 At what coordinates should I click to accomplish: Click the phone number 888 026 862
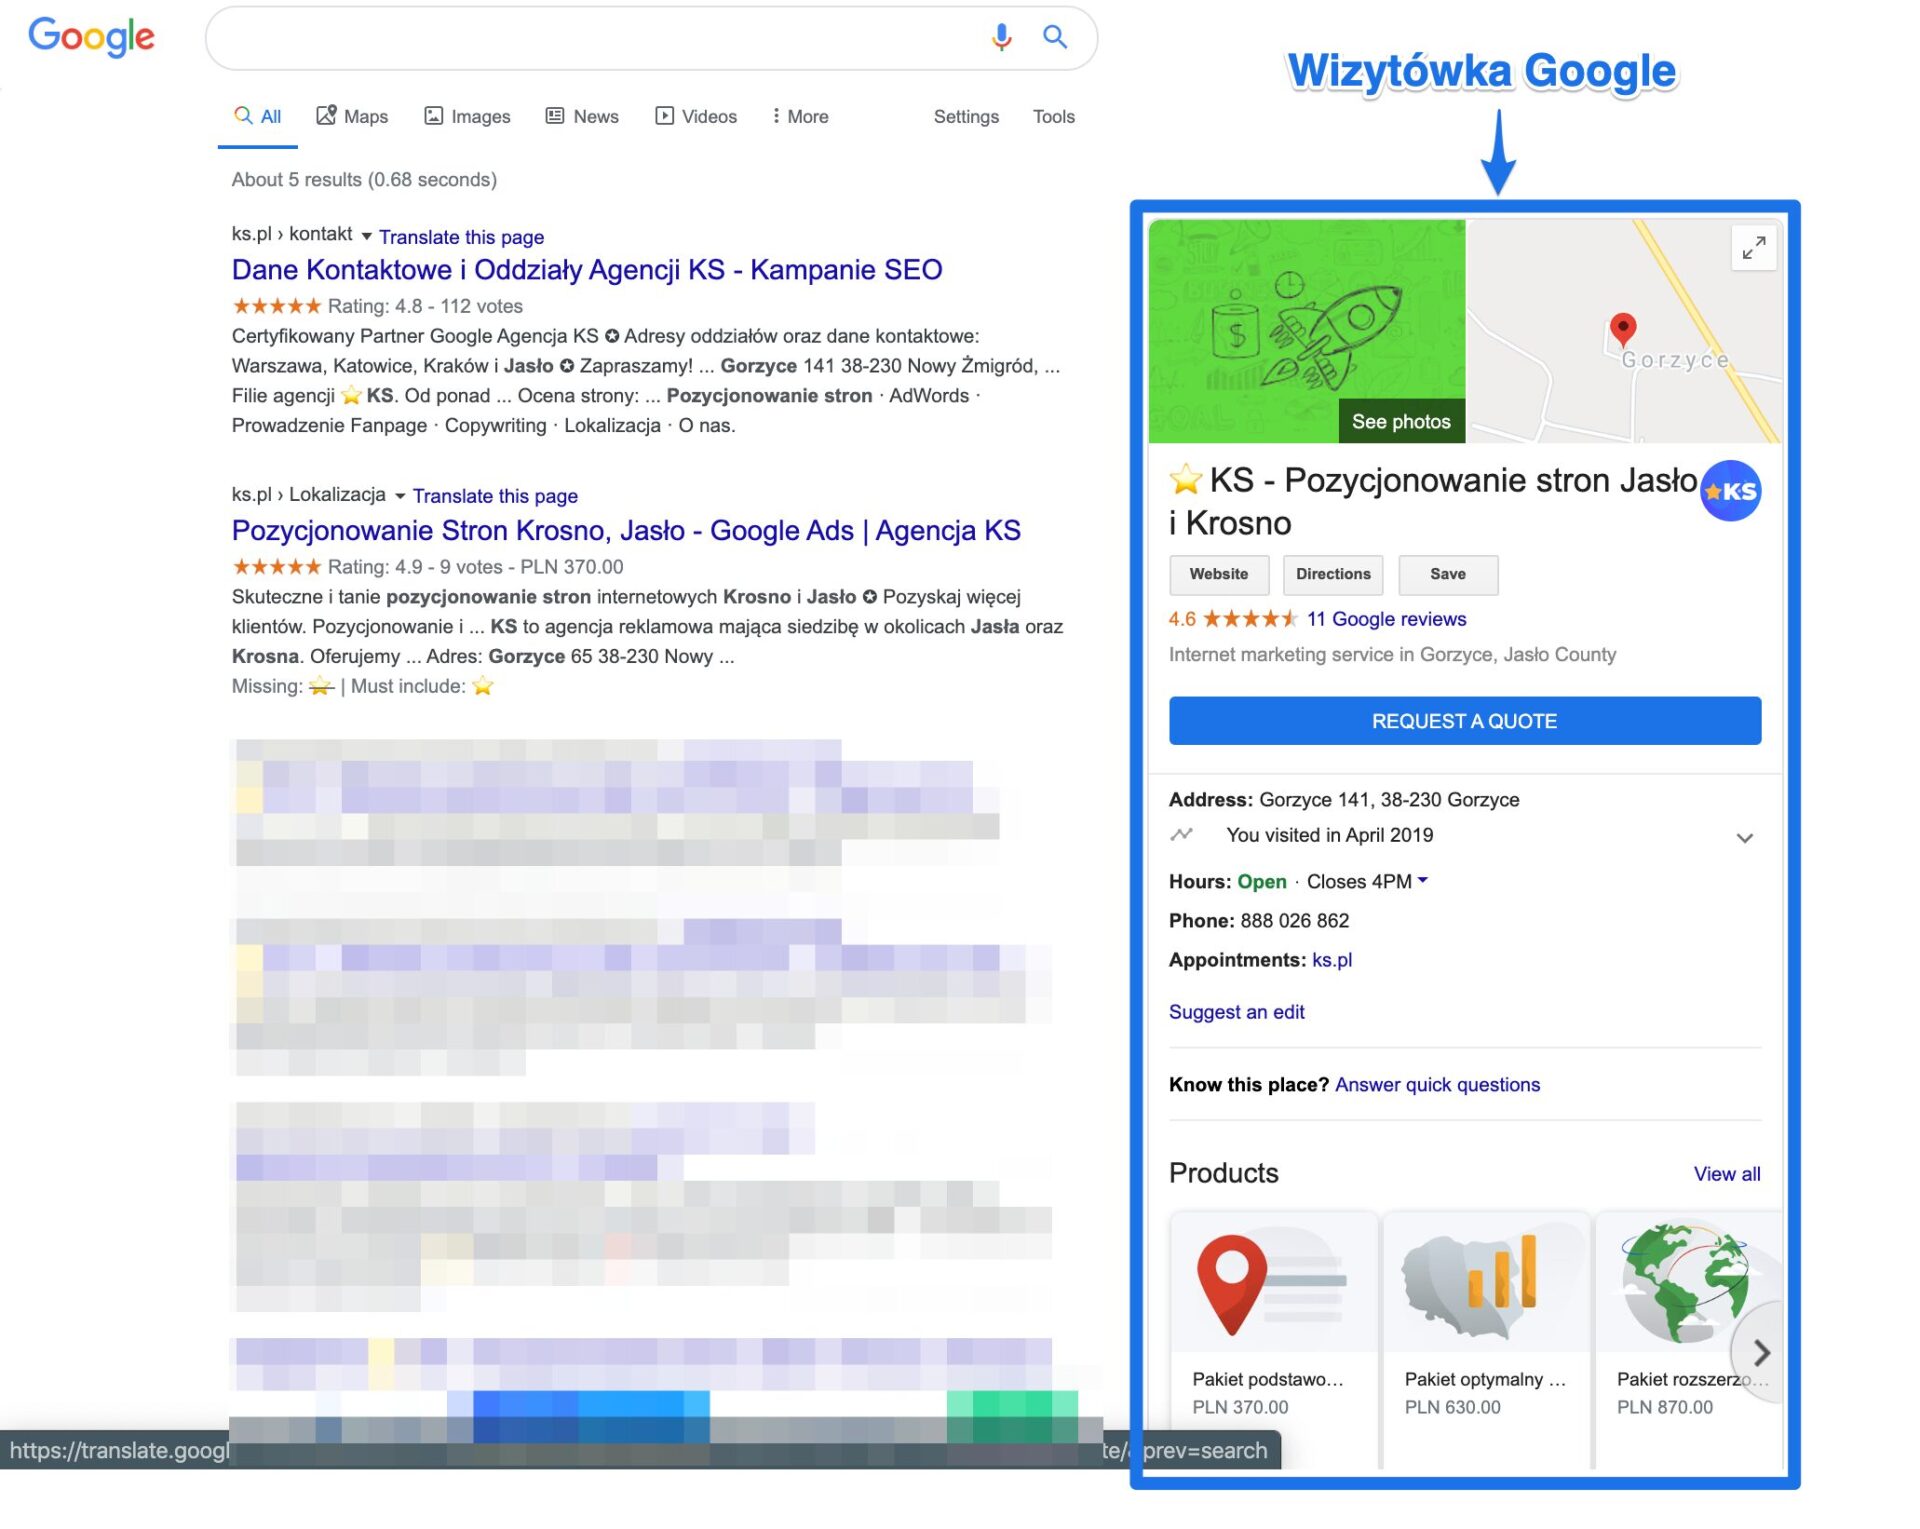1294,921
